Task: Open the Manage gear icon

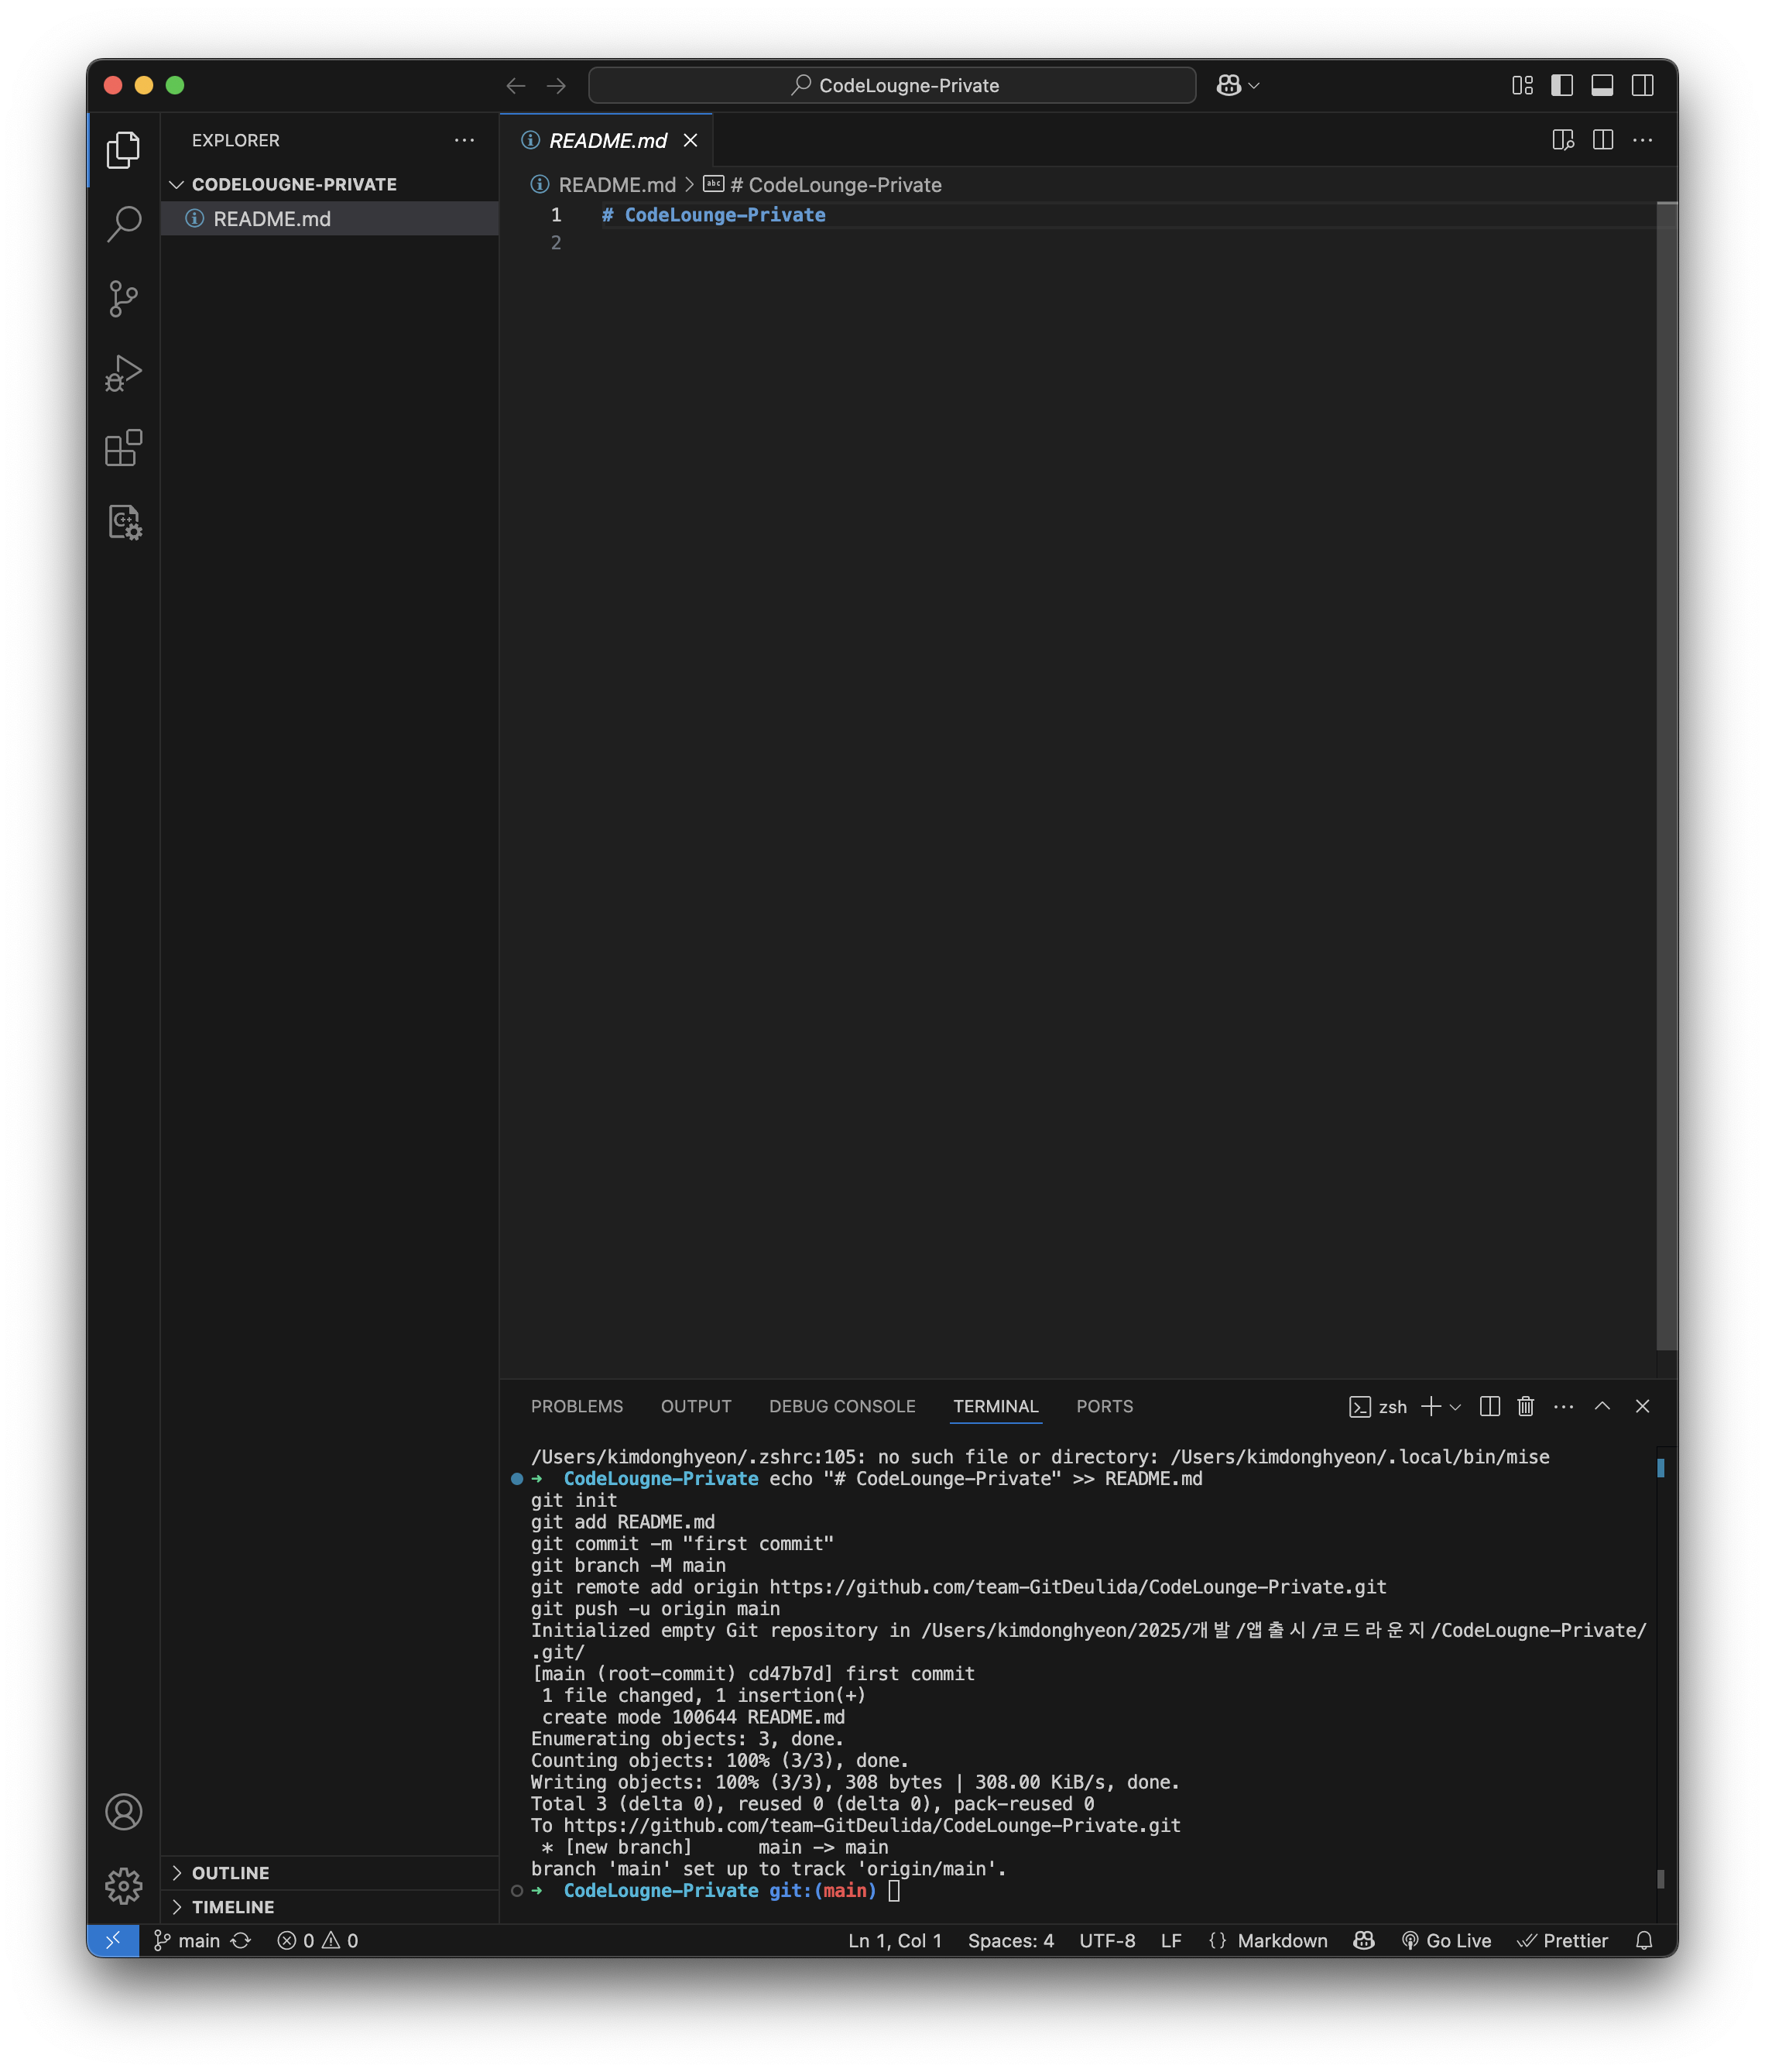Action: click(123, 1885)
